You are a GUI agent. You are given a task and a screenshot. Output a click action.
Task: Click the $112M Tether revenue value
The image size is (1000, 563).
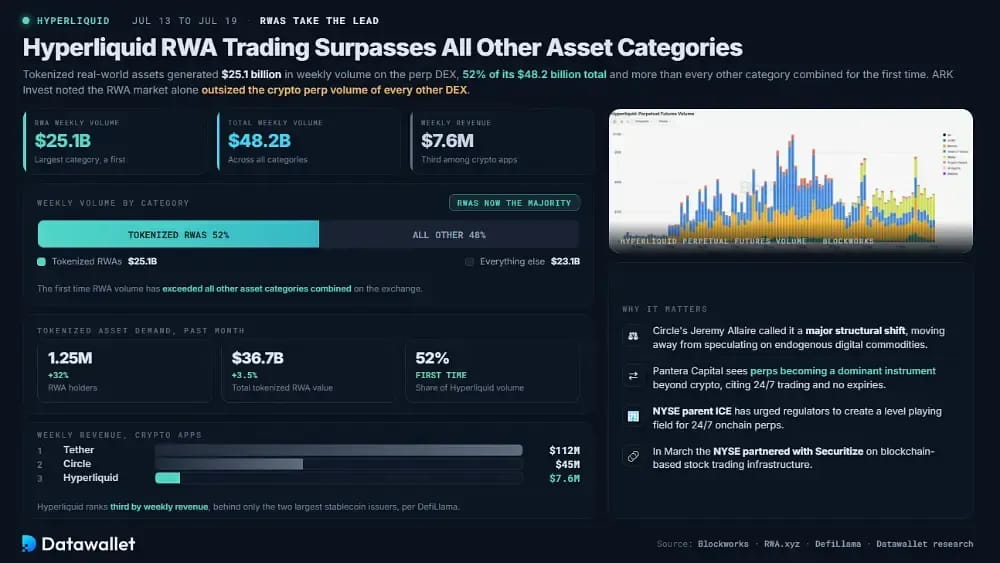click(564, 450)
